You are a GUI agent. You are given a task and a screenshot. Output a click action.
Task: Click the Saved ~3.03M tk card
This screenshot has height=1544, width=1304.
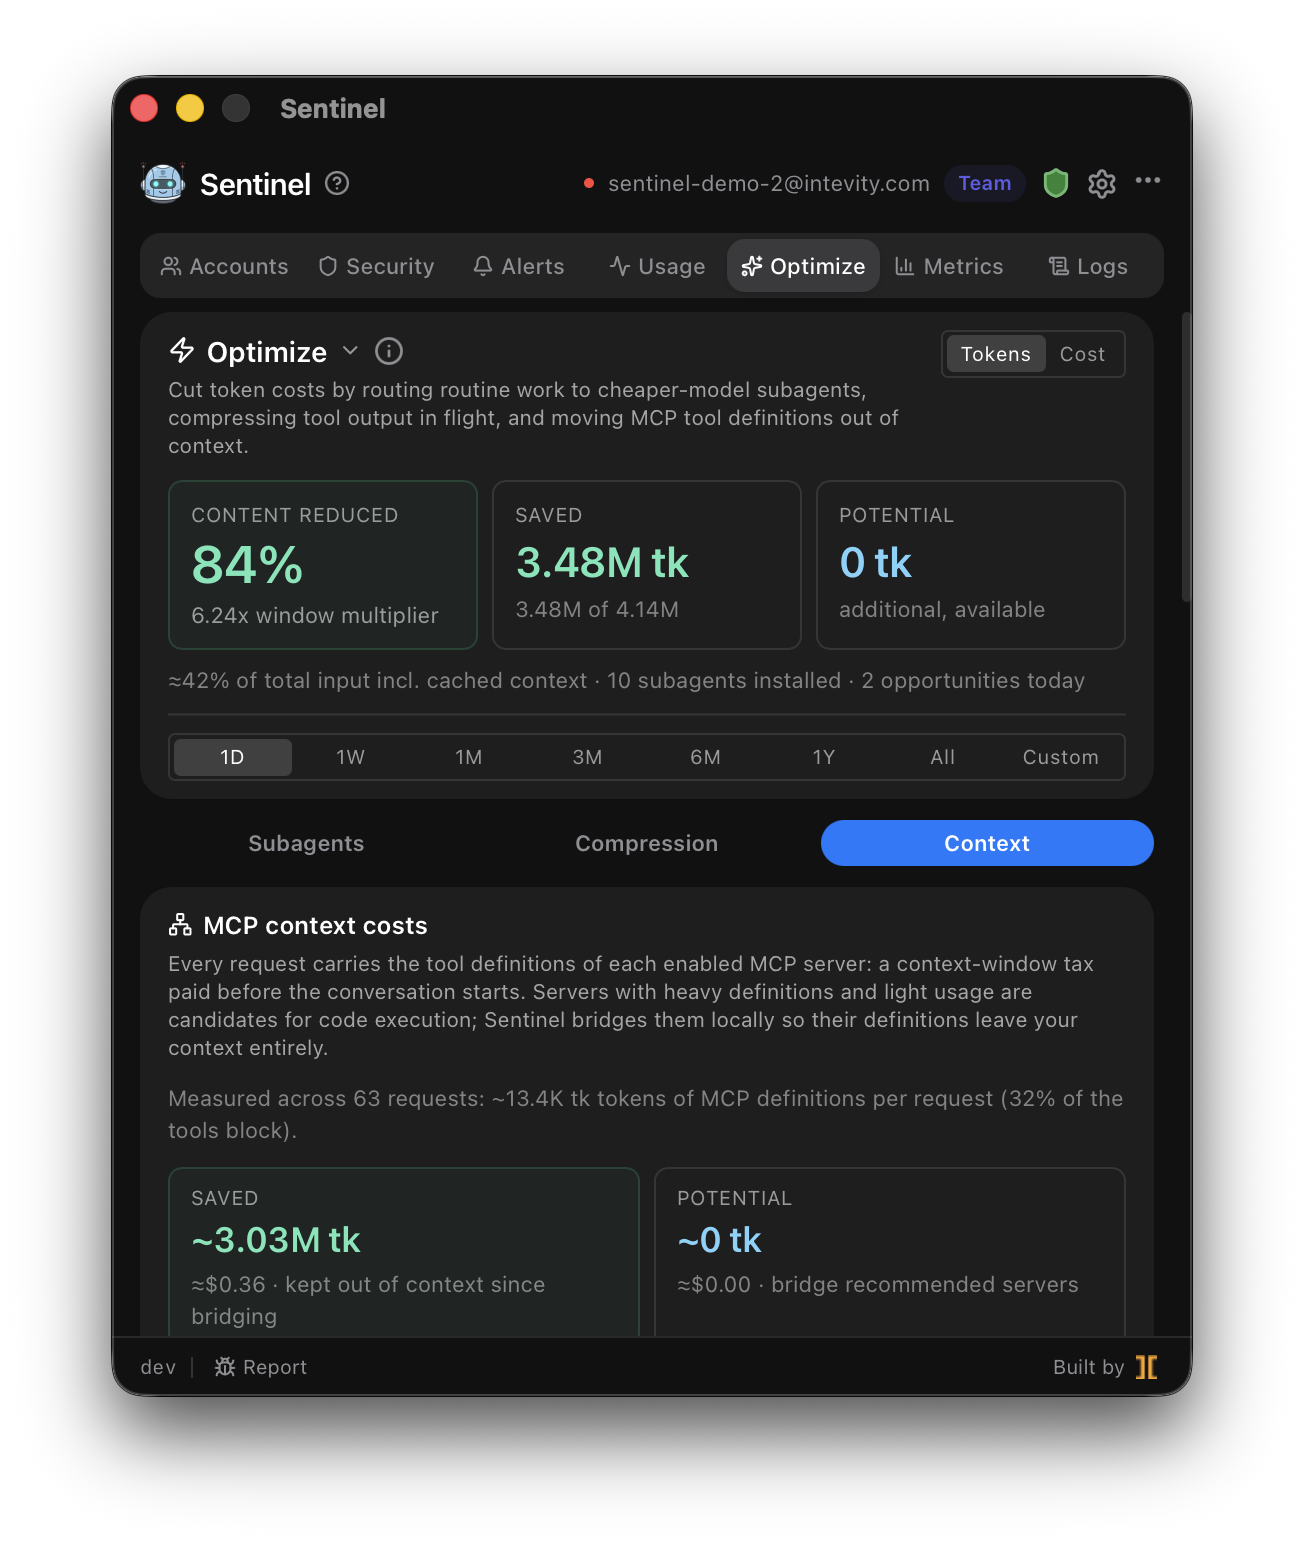[x=404, y=1252]
